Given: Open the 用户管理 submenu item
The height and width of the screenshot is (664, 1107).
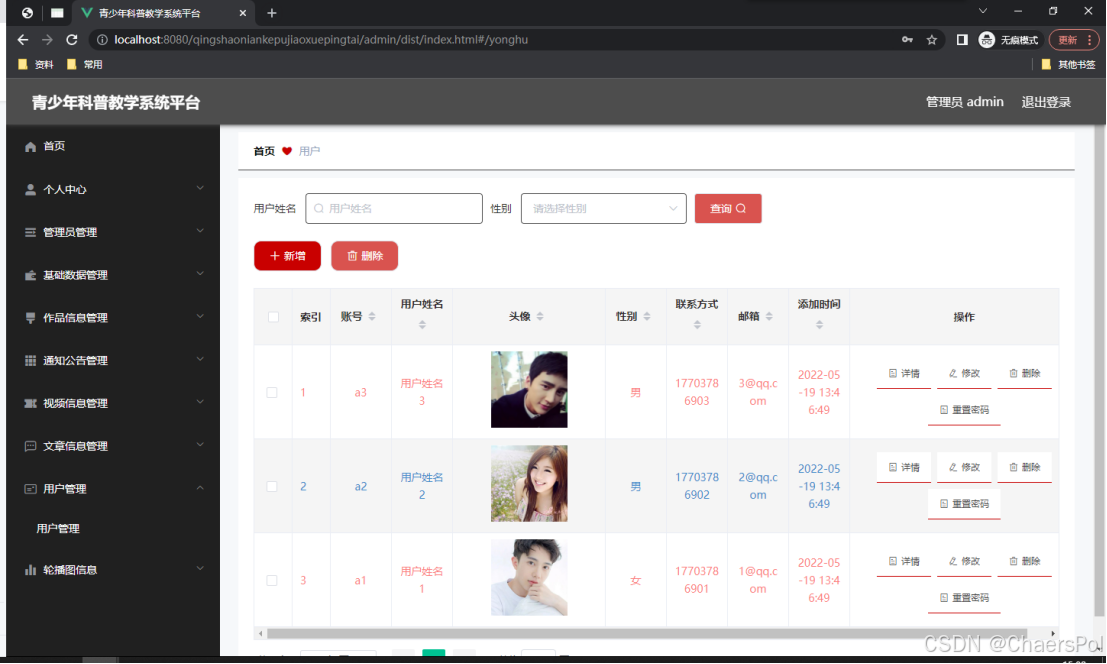Looking at the screenshot, I should [58, 529].
